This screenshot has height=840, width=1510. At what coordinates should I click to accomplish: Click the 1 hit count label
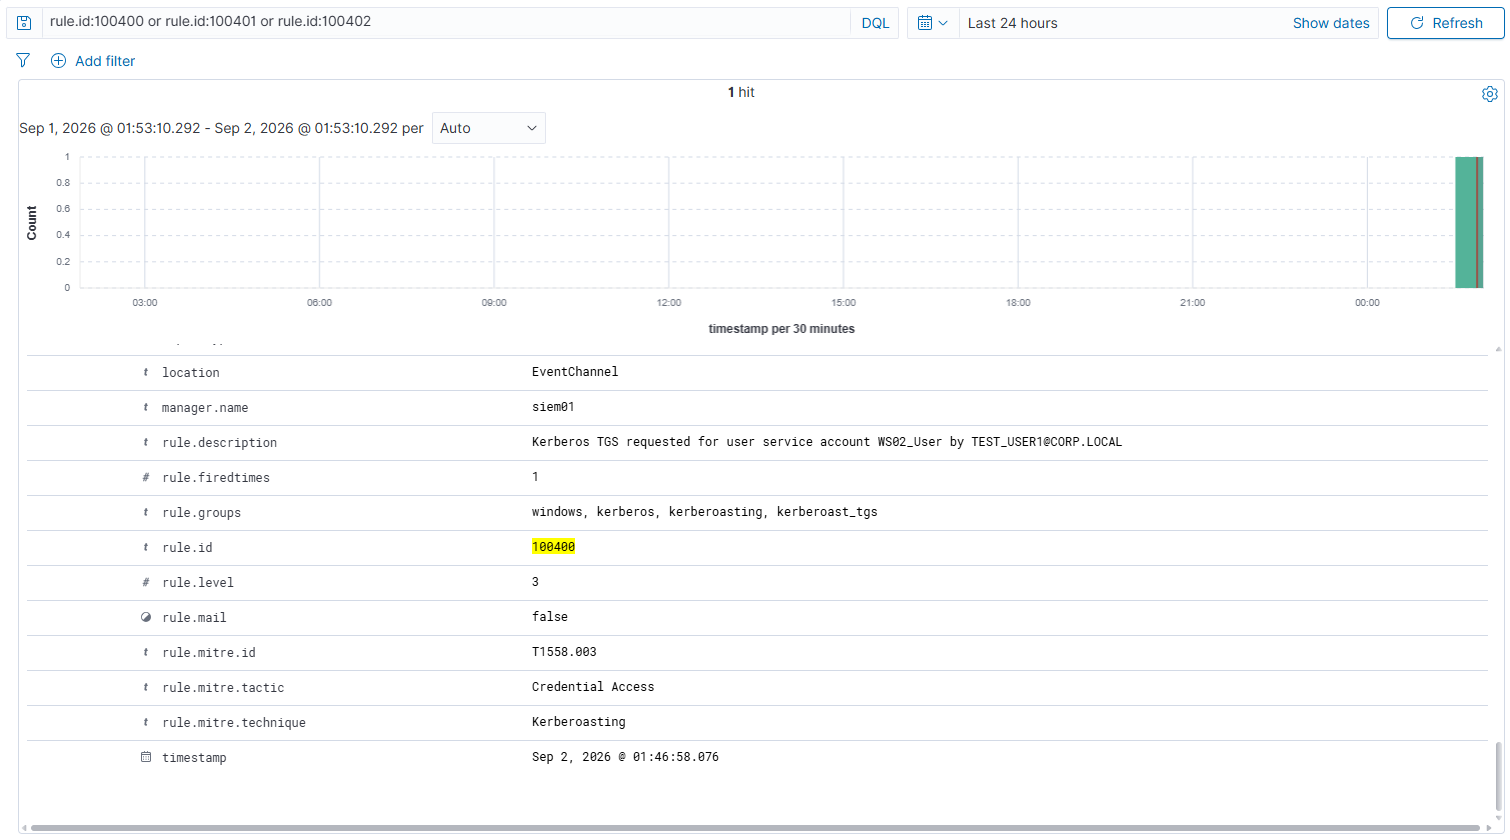[741, 92]
